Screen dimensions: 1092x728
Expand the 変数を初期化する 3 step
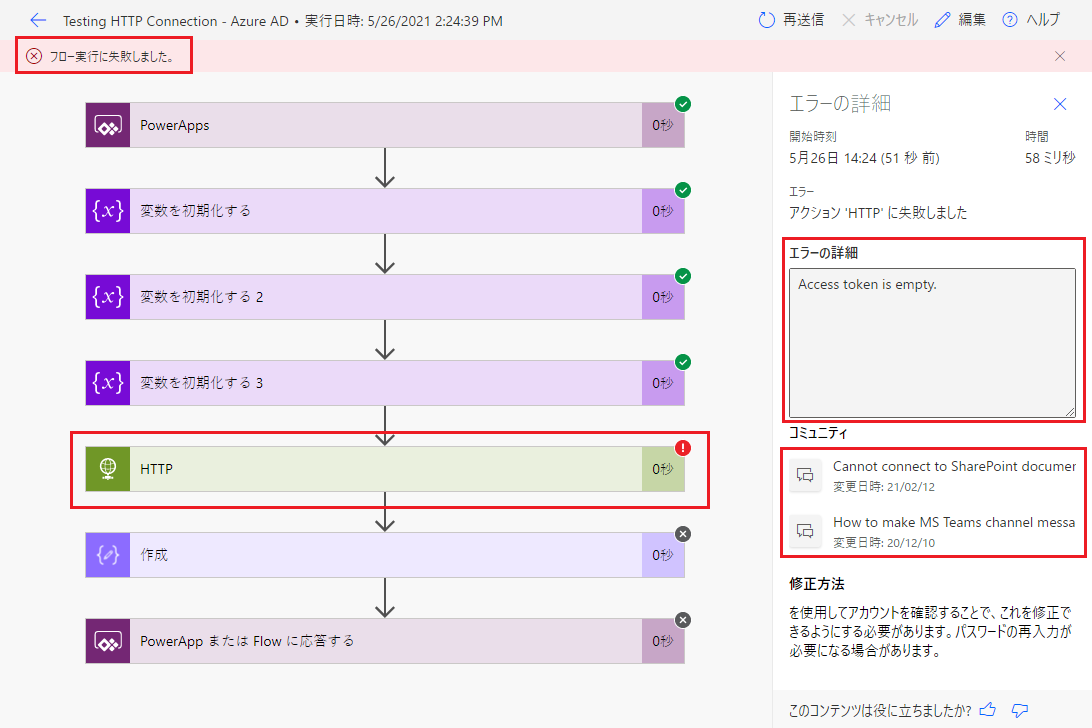tap(385, 383)
